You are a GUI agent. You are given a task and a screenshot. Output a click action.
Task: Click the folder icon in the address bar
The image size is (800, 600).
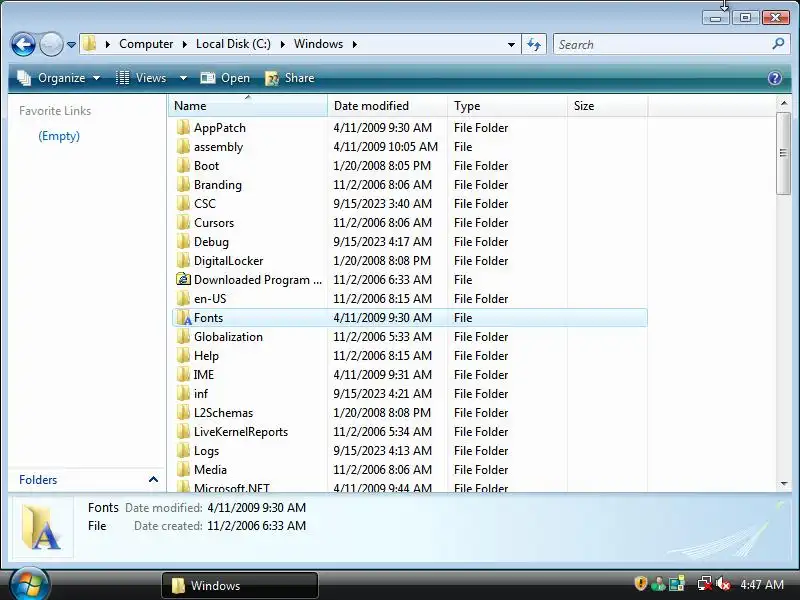pyautogui.click(x=90, y=44)
